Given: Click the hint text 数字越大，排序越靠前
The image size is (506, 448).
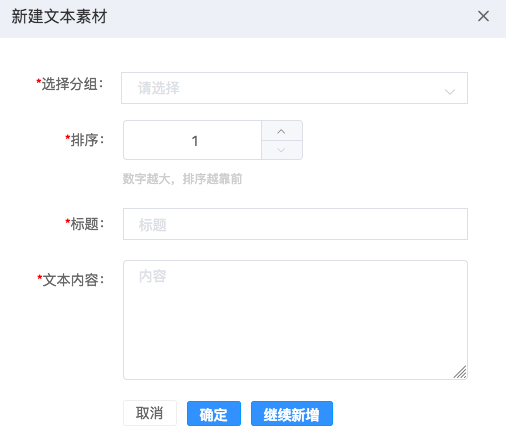Looking at the screenshot, I should click(x=182, y=179).
